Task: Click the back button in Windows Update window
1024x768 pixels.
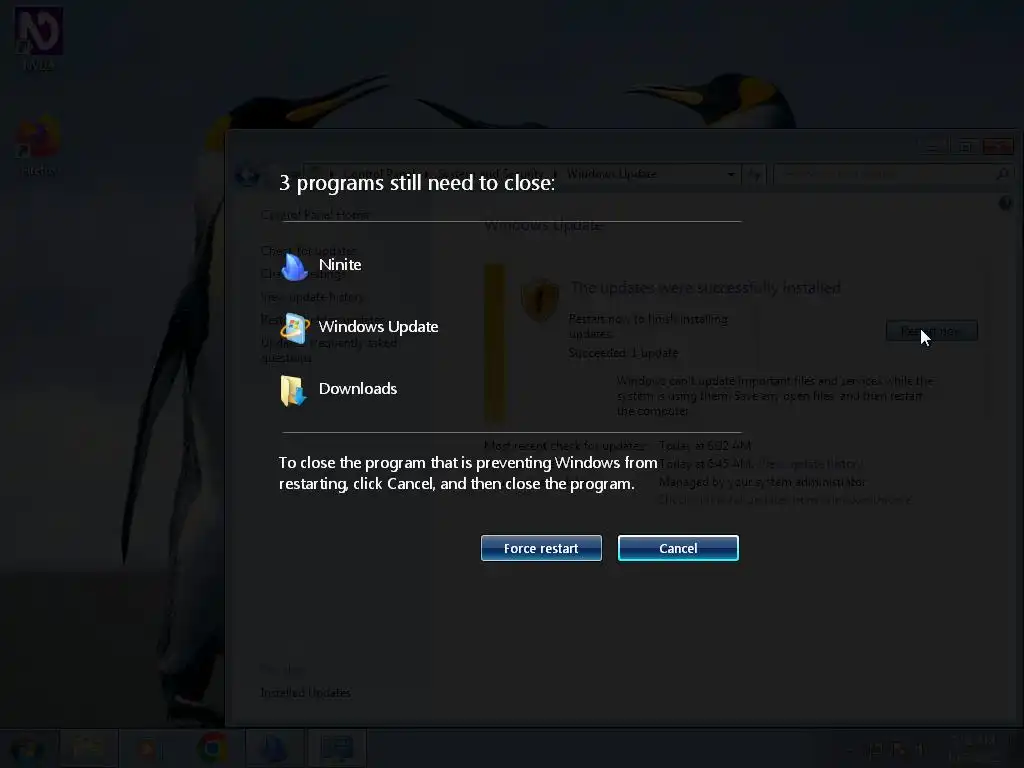Action: click(x=248, y=175)
